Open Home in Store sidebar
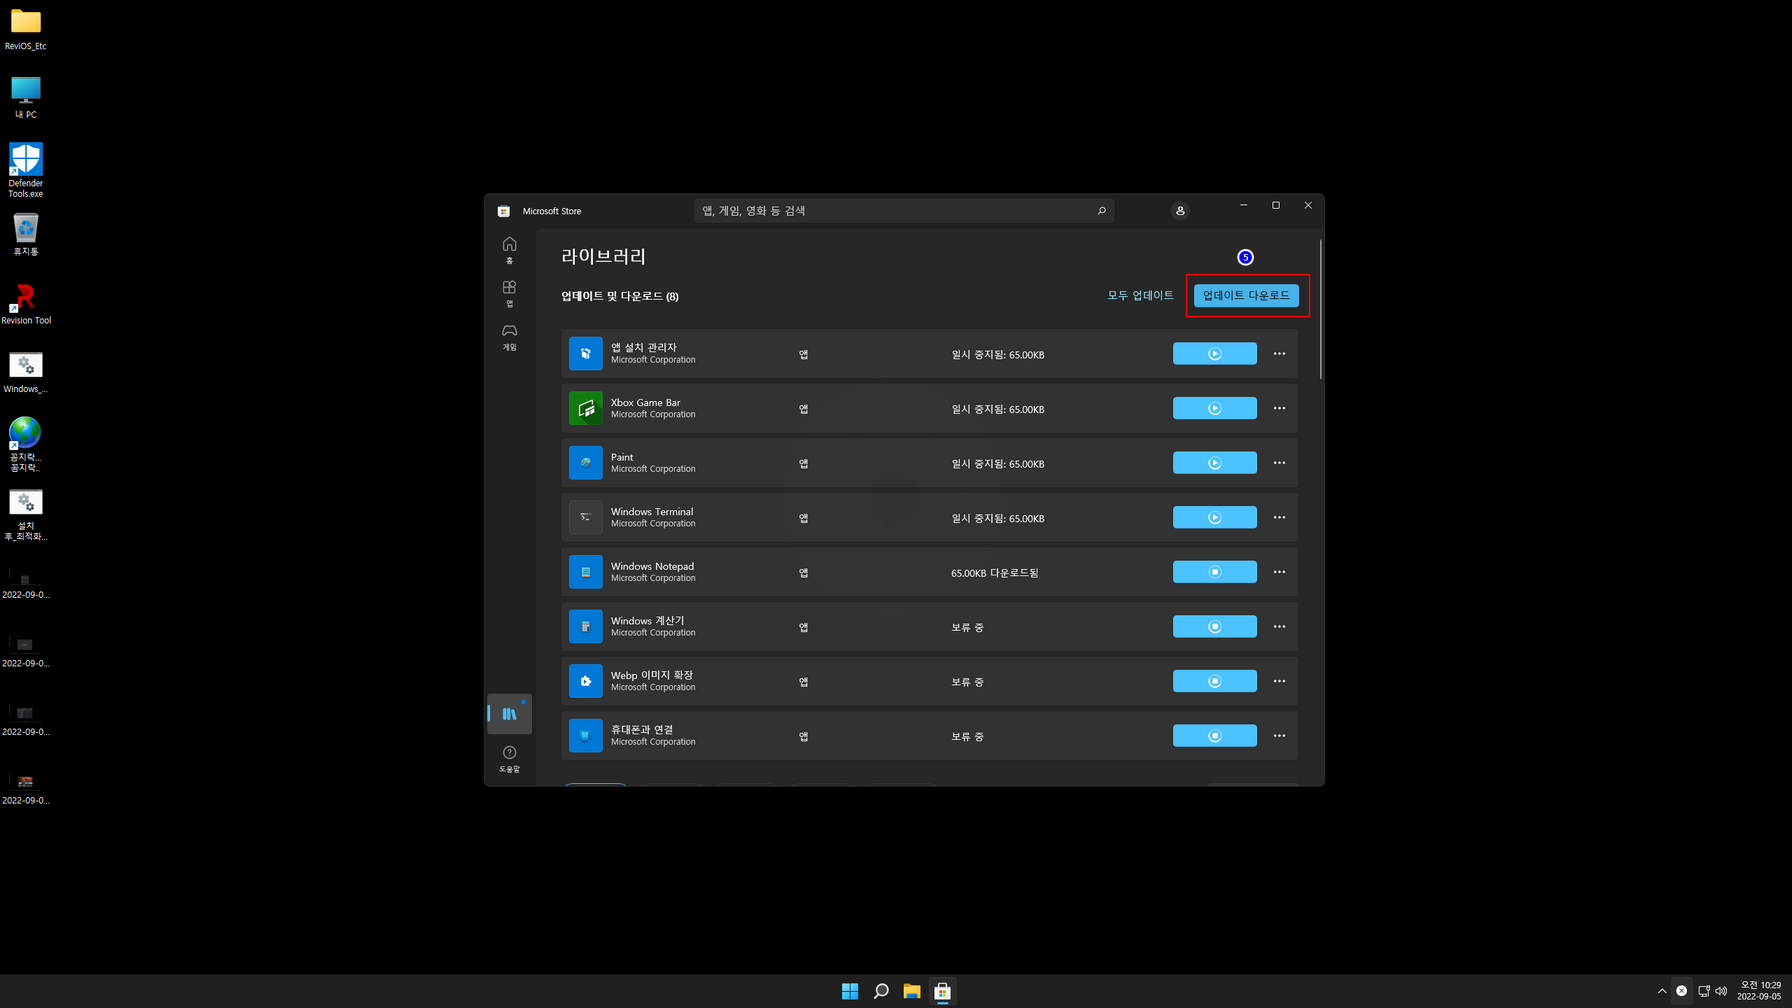1792x1008 pixels. point(509,249)
